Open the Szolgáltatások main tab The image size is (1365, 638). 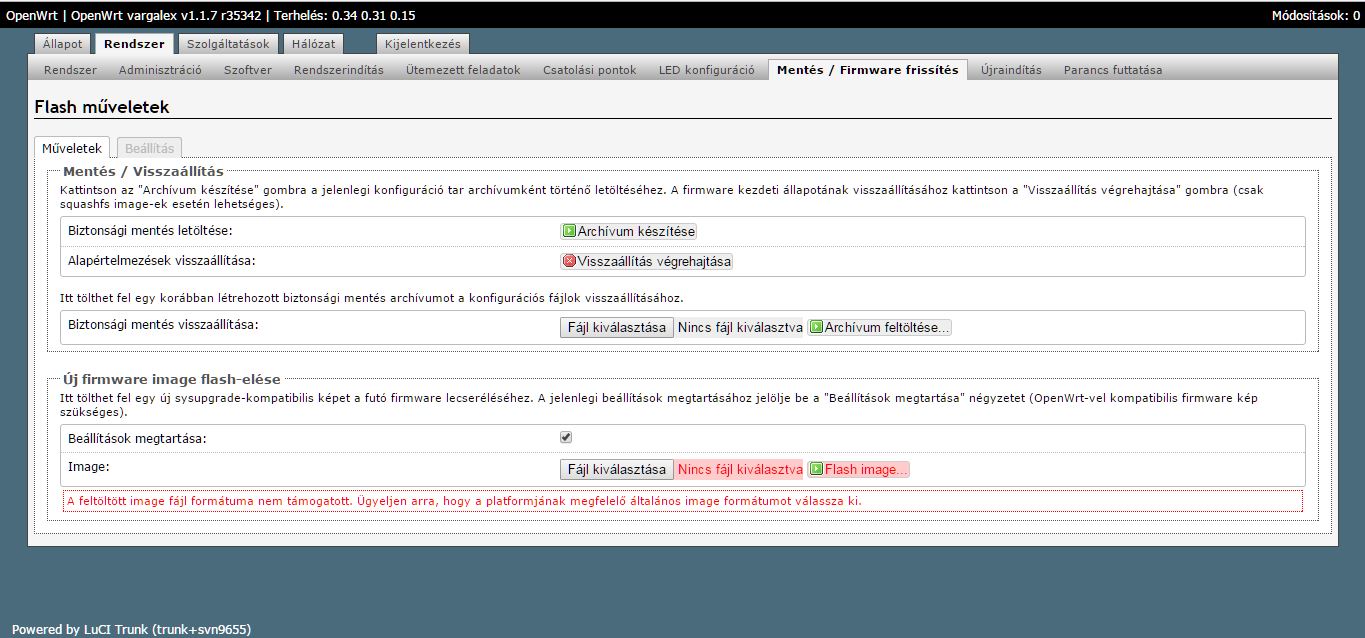tap(228, 44)
